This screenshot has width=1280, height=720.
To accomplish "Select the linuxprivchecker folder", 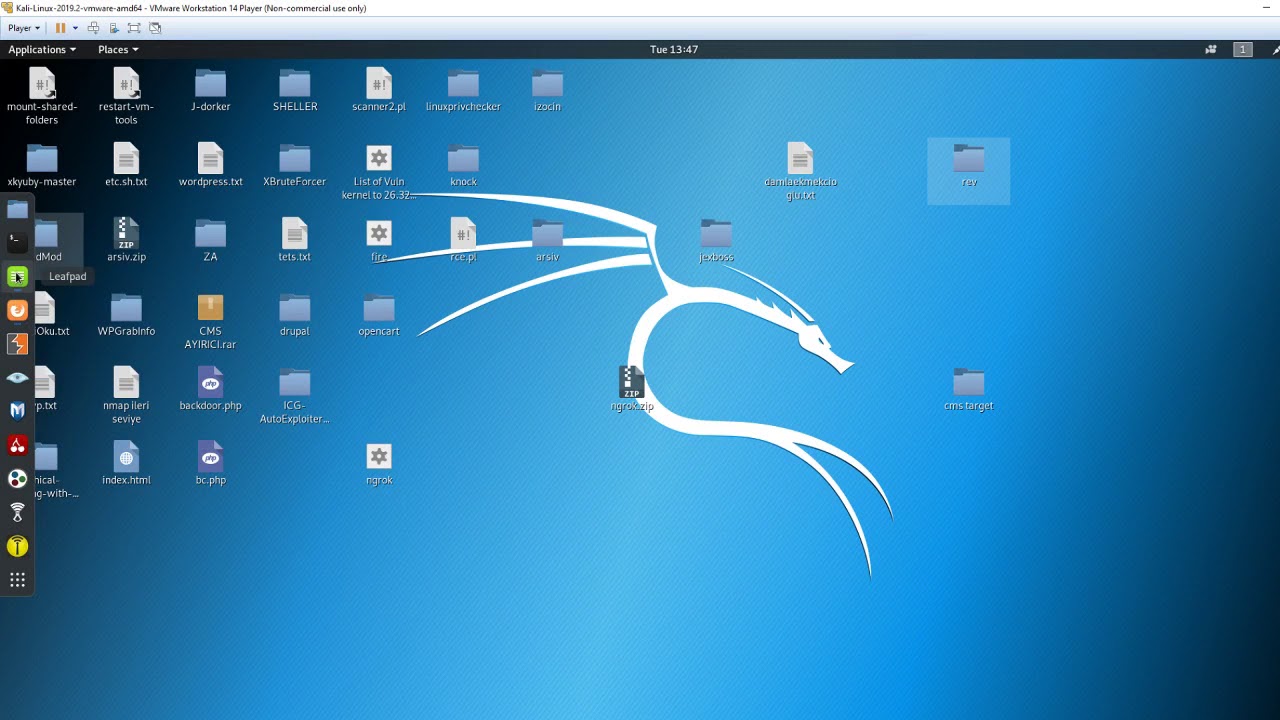I will tap(463, 90).
